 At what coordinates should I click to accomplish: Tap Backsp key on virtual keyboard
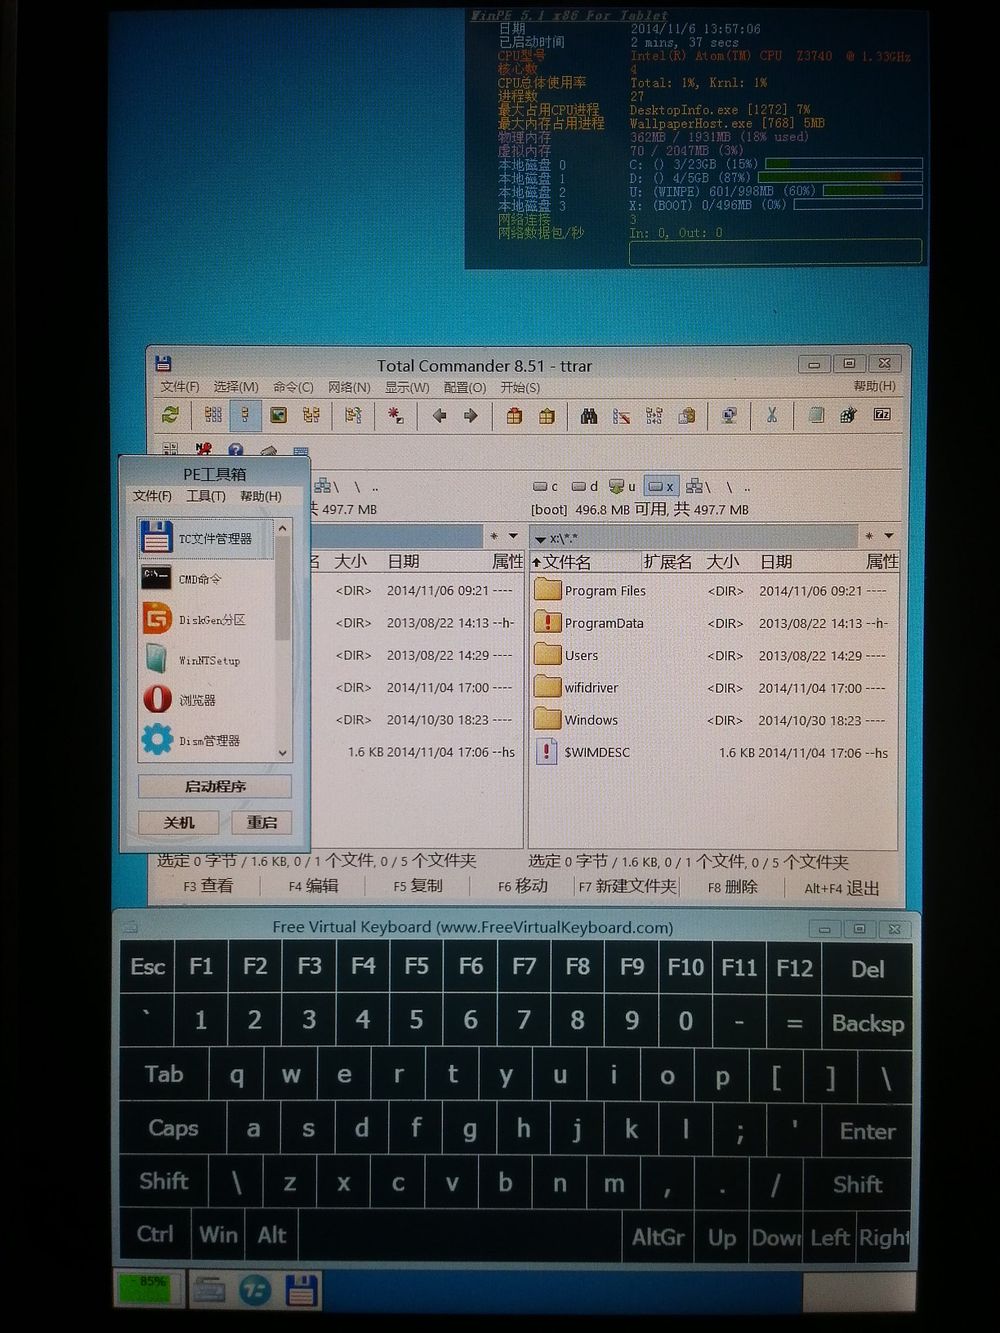click(867, 1023)
